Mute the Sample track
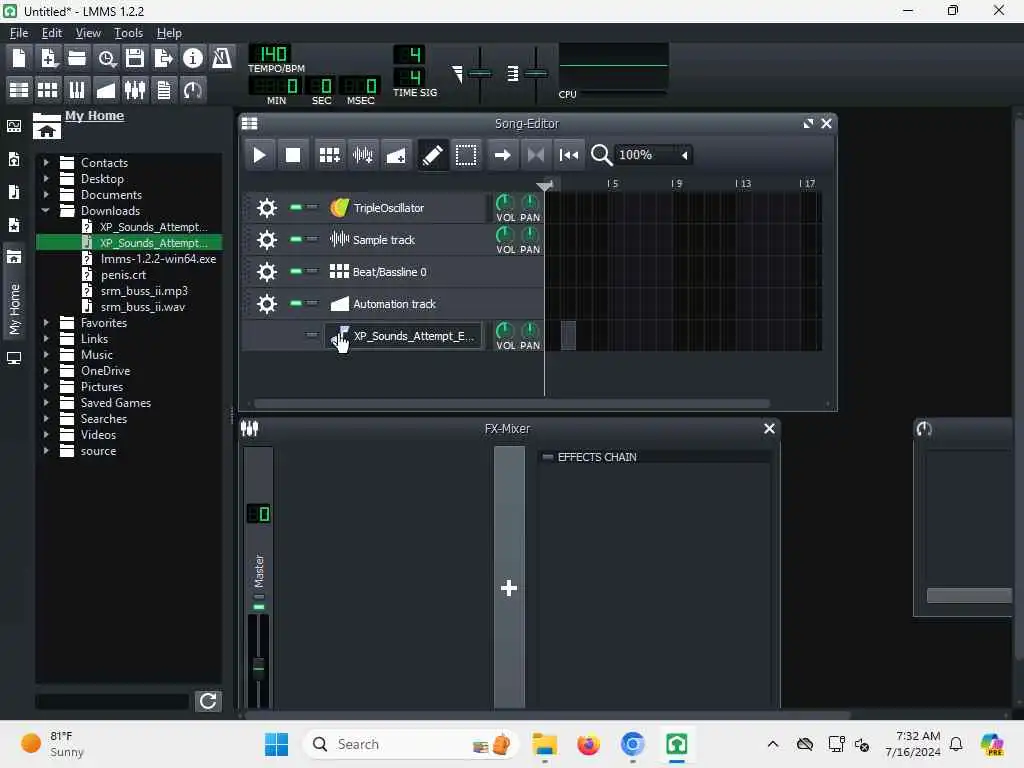Screen dimensions: 1024x768 pos(296,239)
